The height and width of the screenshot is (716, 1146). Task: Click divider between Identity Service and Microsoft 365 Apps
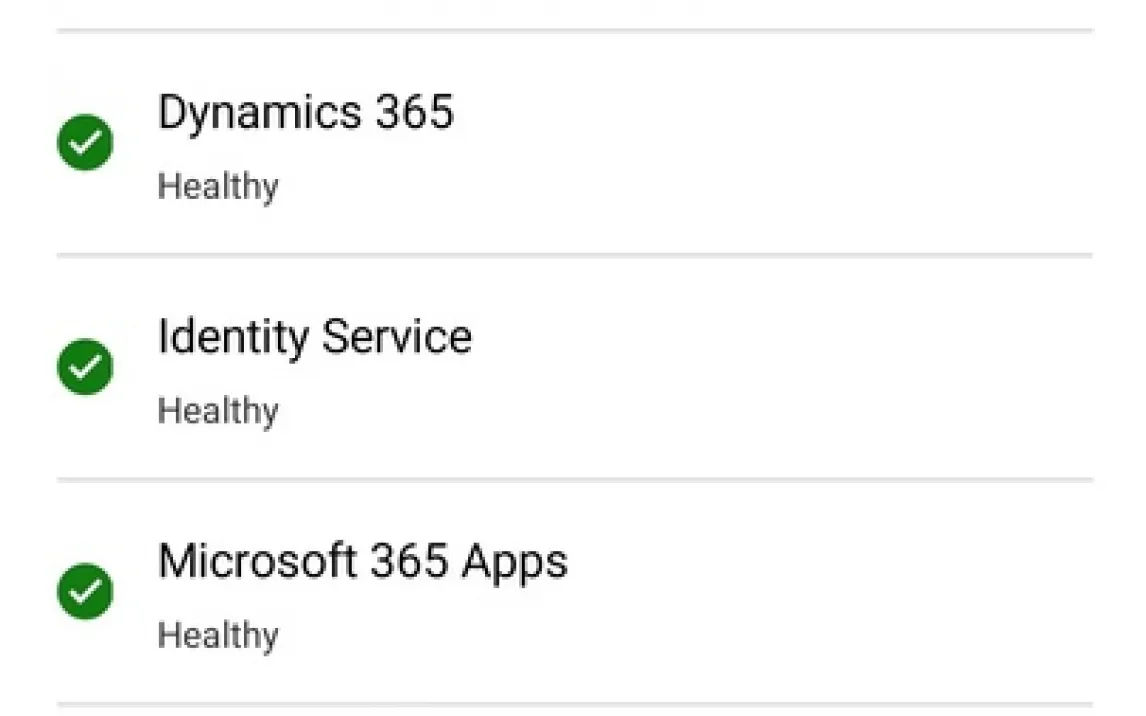pyautogui.click(x=574, y=480)
